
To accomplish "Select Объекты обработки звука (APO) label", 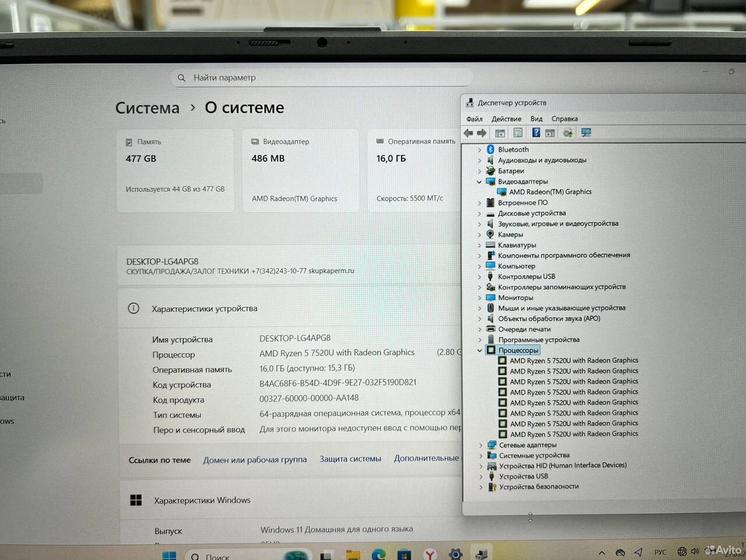I will (x=549, y=318).
